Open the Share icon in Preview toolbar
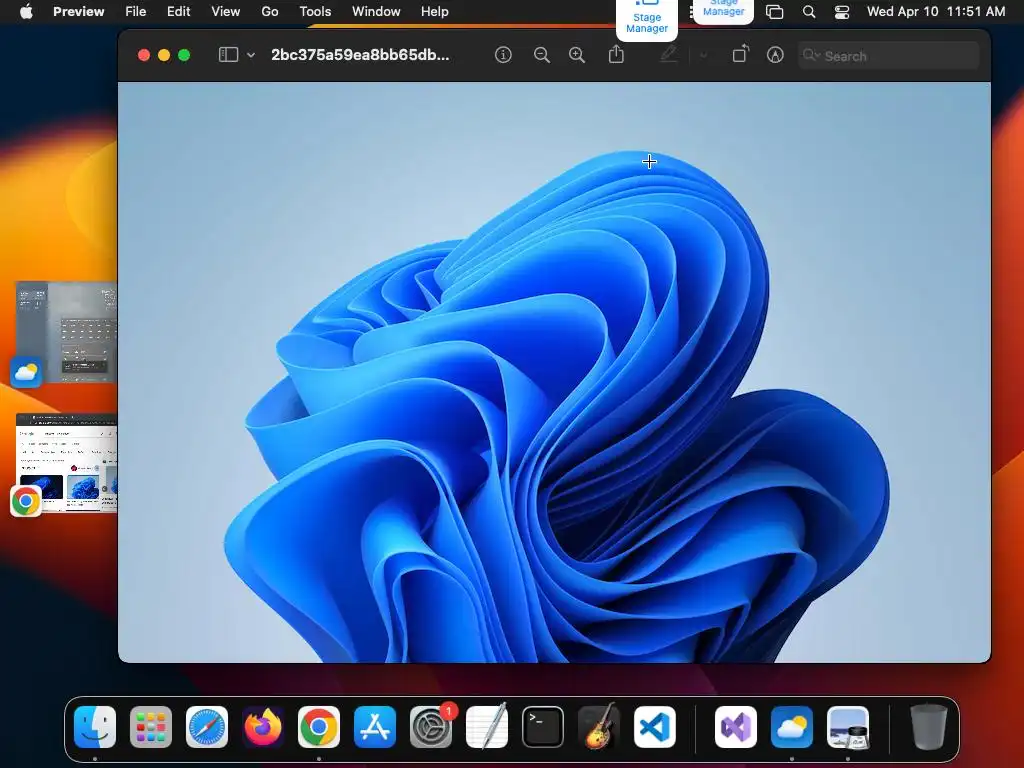This screenshot has height=768, width=1024. click(616, 54)
